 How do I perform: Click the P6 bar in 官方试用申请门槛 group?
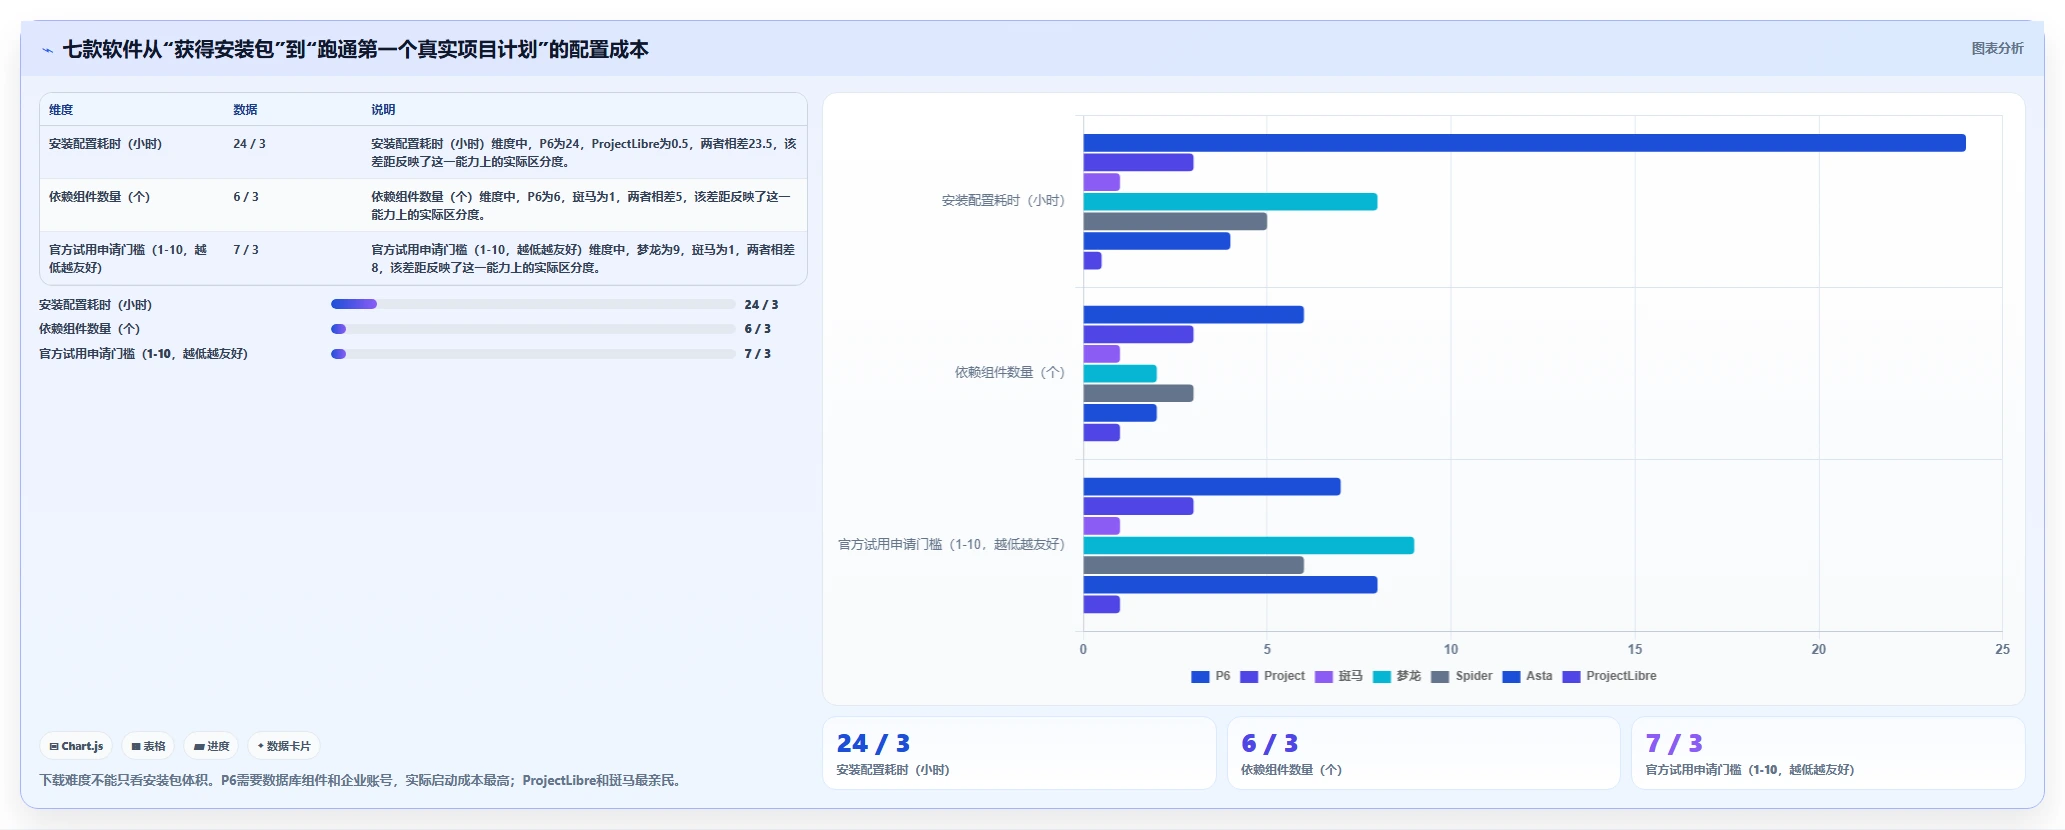pyautogui.click(x=1212, y=487)
